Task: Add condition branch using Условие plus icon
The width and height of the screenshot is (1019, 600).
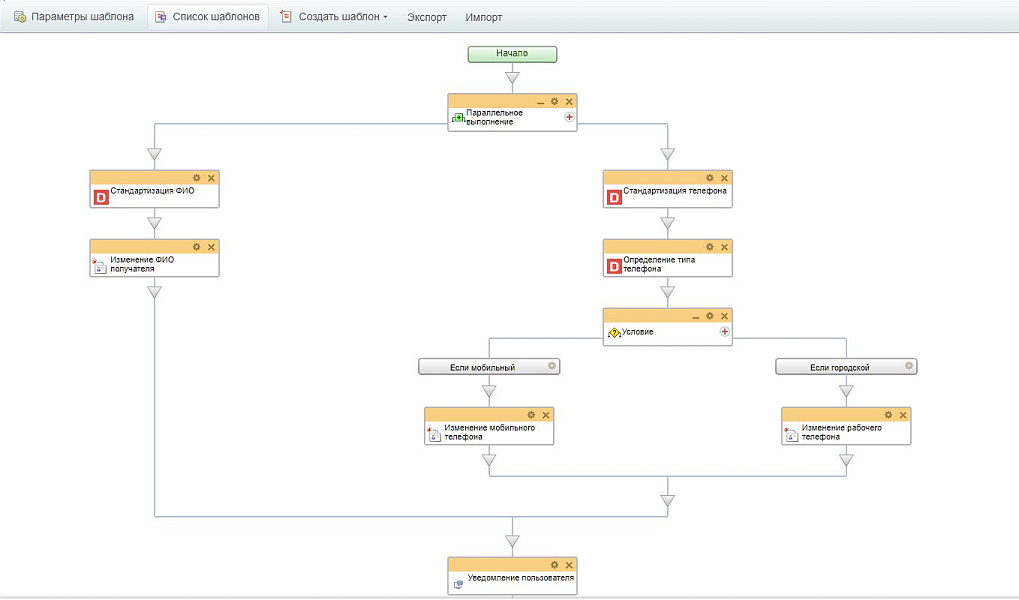Action: coord(724,332)
